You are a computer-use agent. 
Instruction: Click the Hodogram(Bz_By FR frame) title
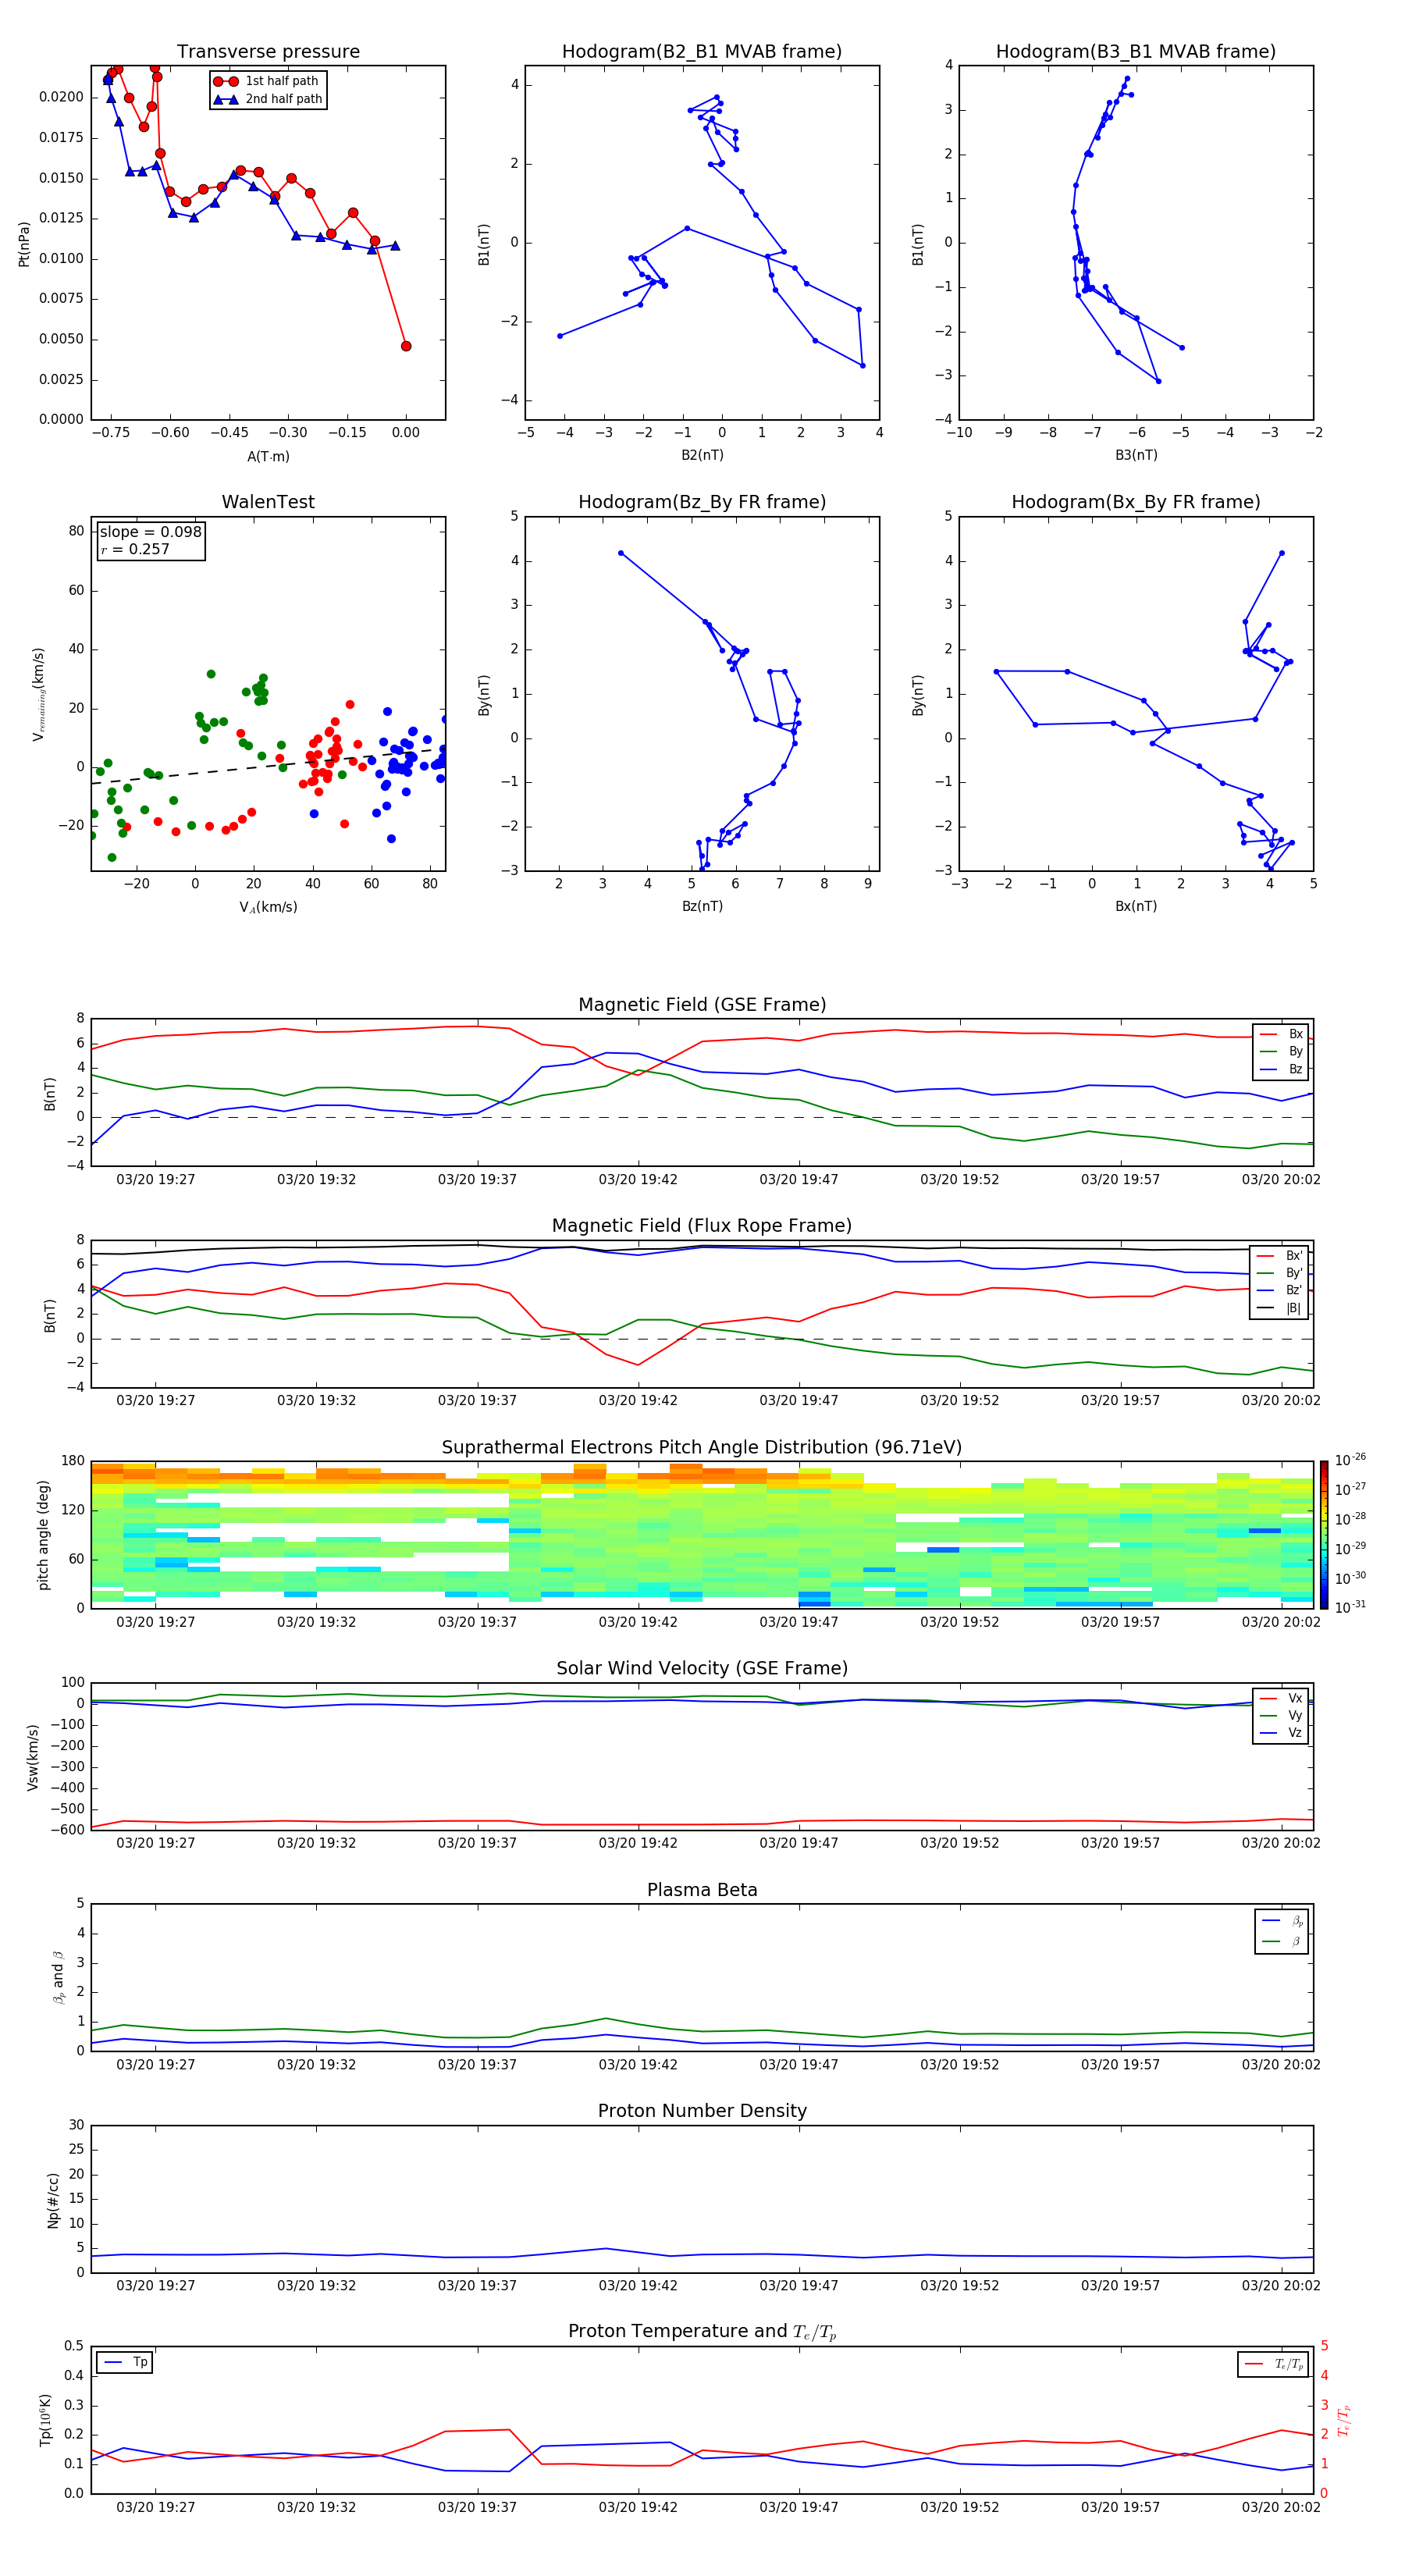[x=702, y=502]
